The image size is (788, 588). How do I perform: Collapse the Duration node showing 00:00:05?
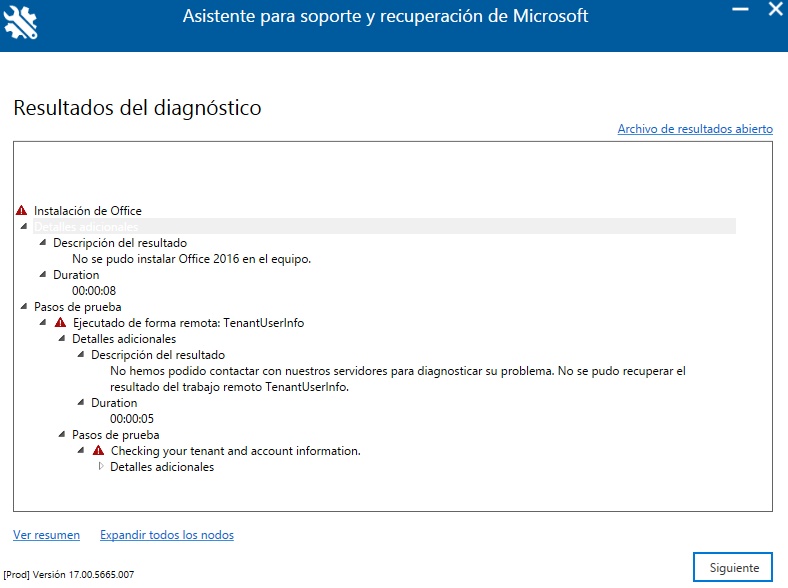point(81,403)
